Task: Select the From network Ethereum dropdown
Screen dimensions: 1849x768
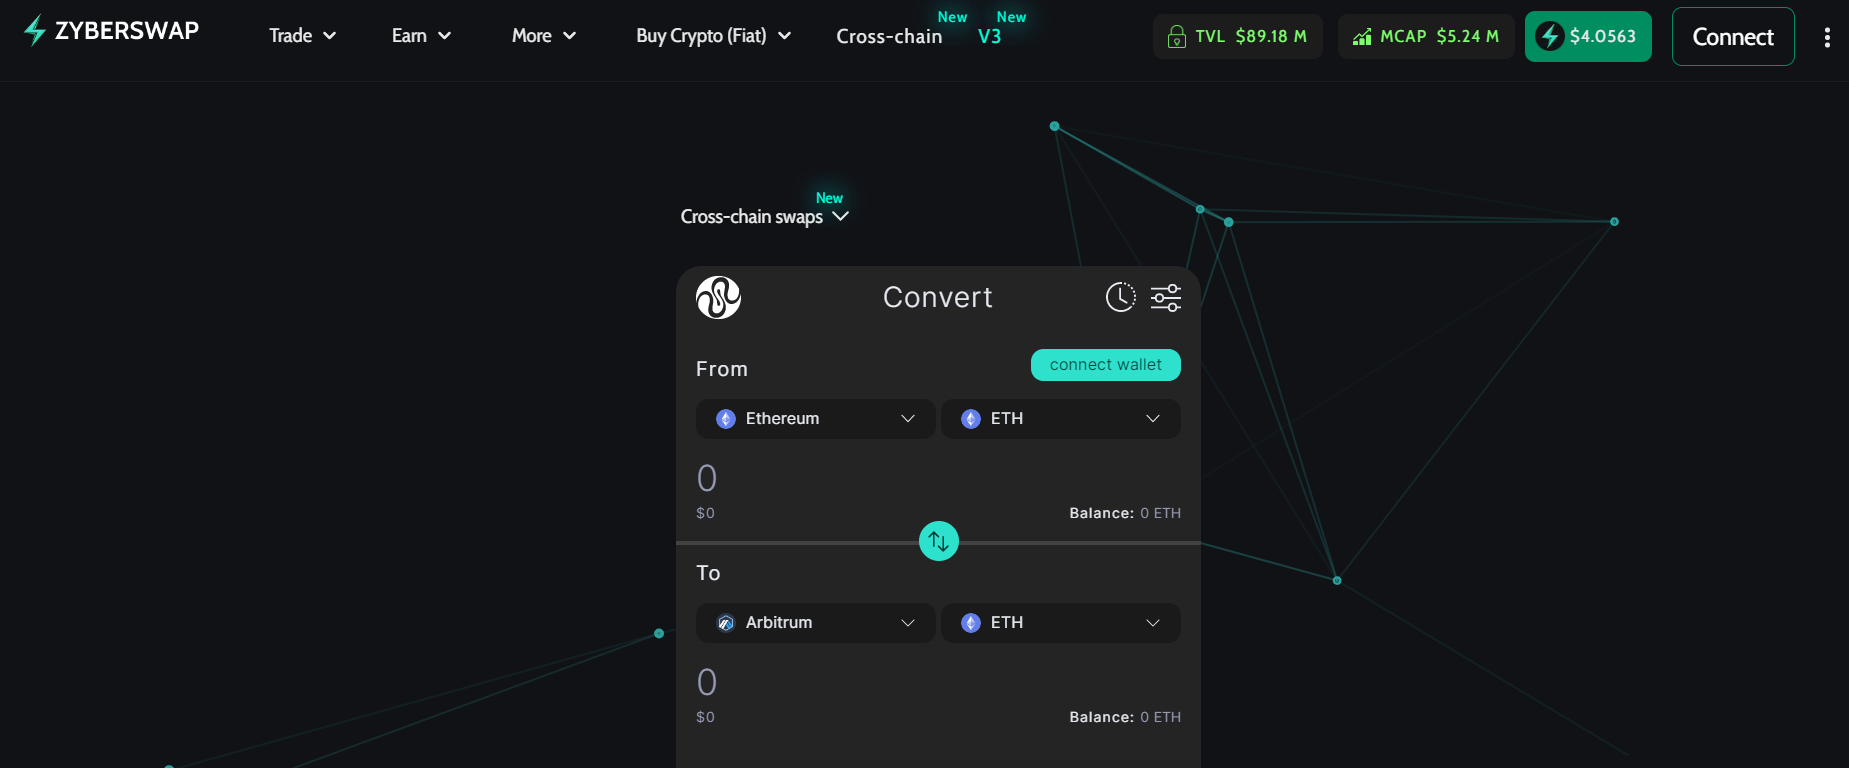Action: tap(816, 419)
